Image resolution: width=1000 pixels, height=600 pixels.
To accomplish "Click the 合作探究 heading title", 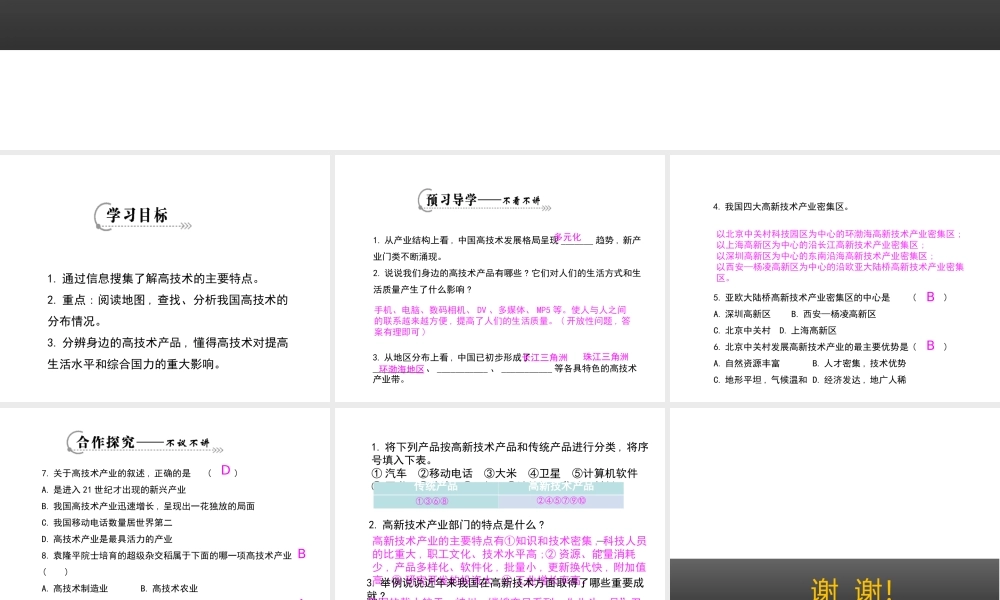I will (105, 442).
